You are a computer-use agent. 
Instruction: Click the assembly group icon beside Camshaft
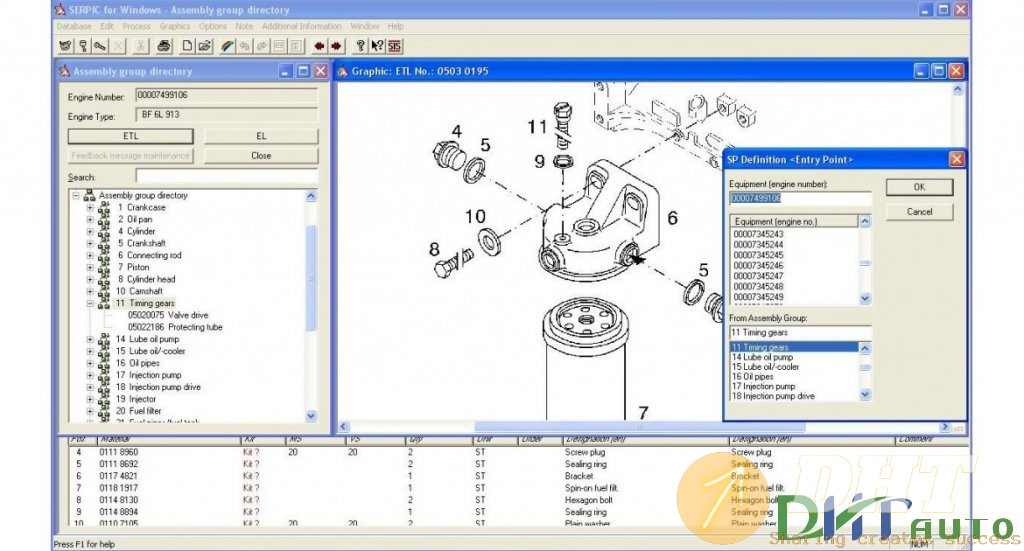coord(104,291)
